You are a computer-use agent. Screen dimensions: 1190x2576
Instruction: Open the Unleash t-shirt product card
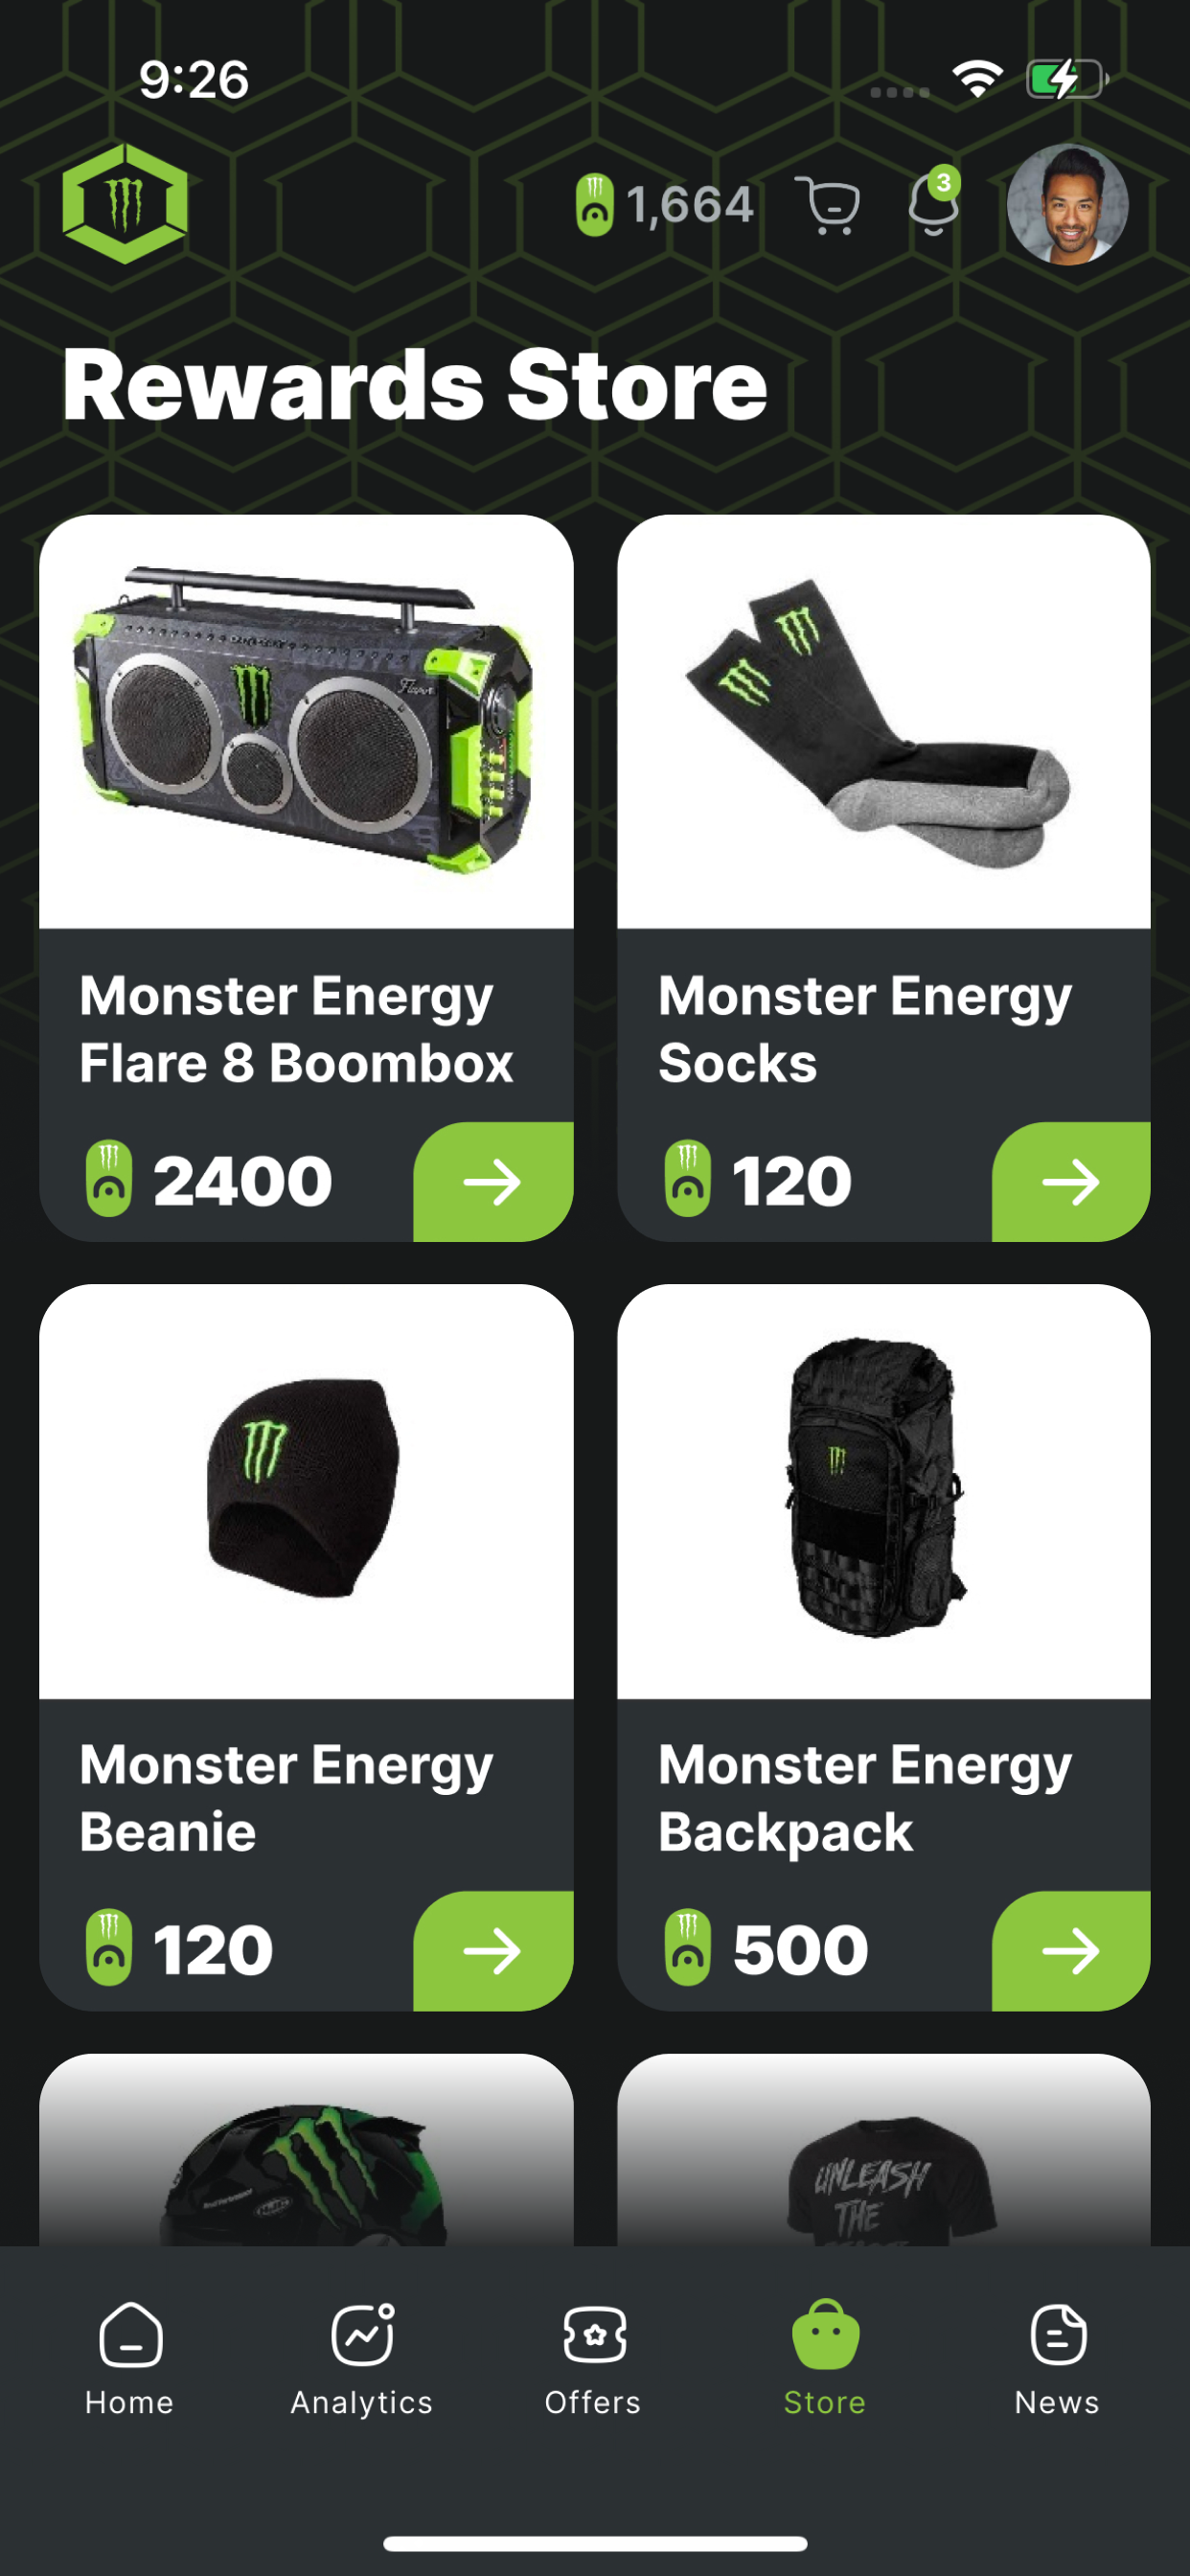tap(884, 2150)
